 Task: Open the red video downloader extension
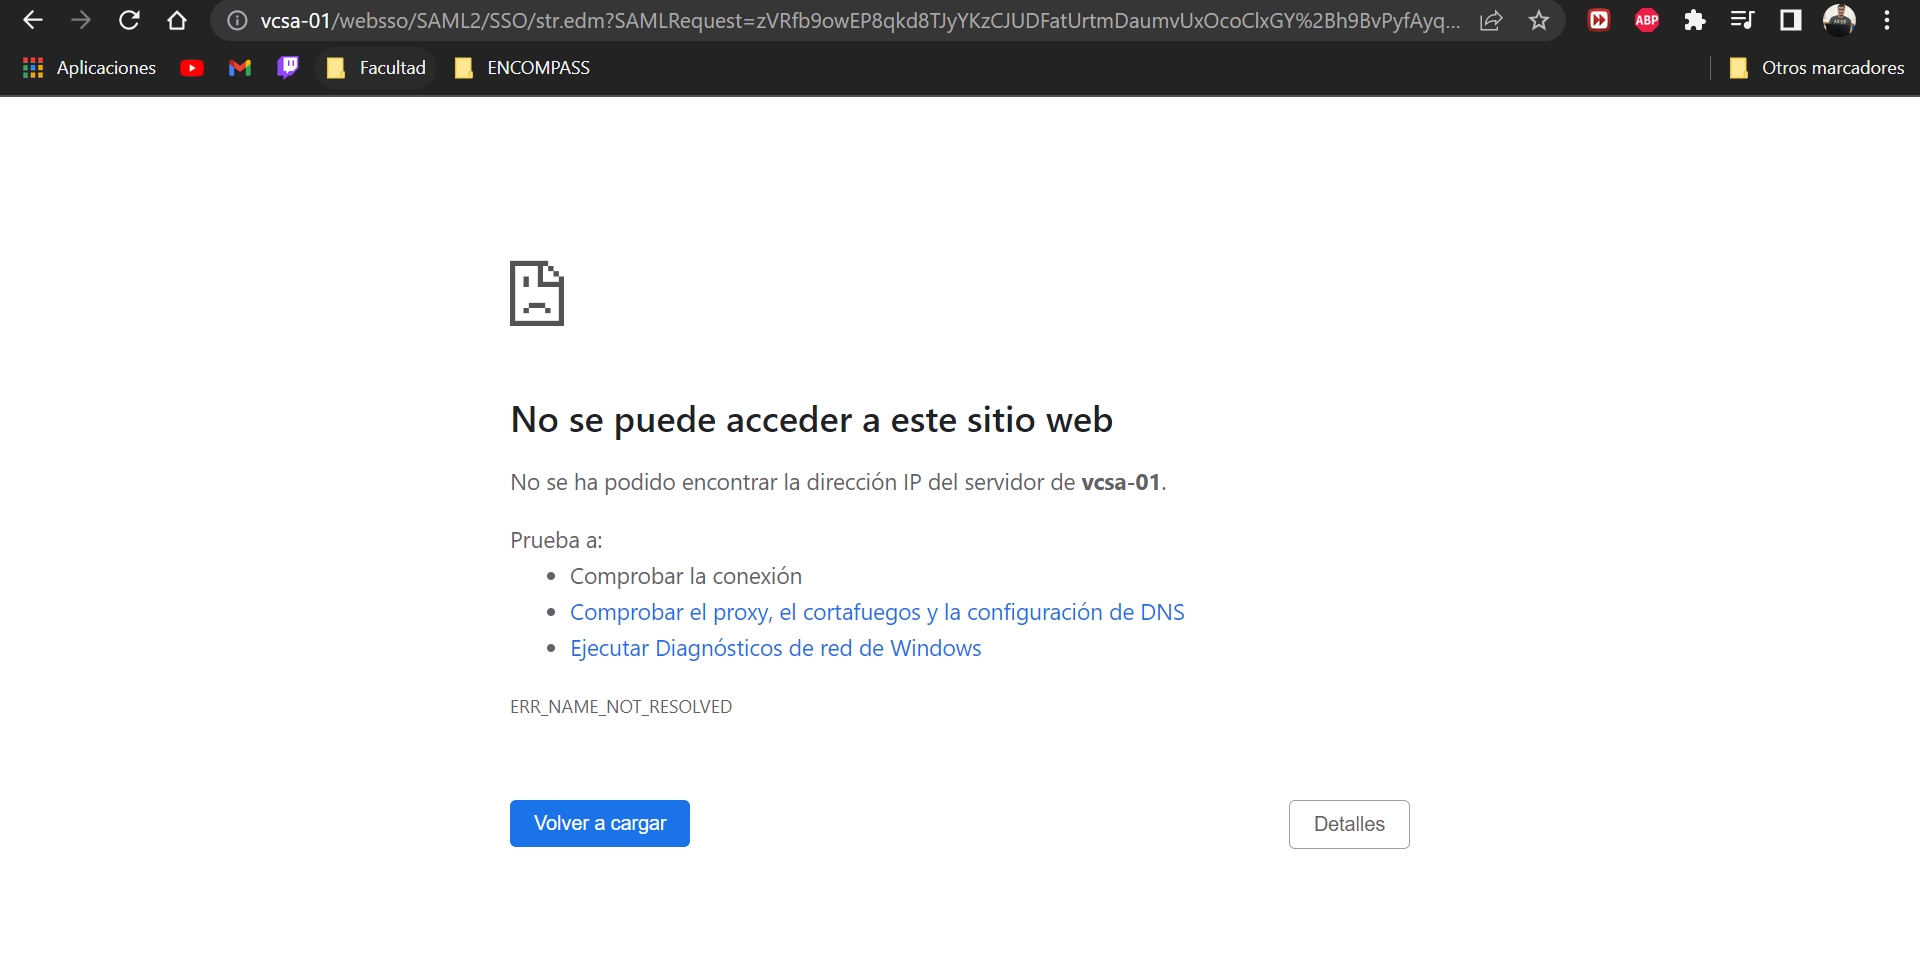[x=1599, y=20]
